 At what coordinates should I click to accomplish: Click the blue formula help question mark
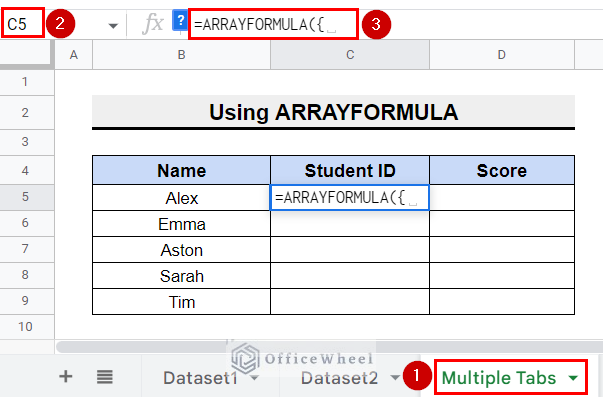click(180, 20)
